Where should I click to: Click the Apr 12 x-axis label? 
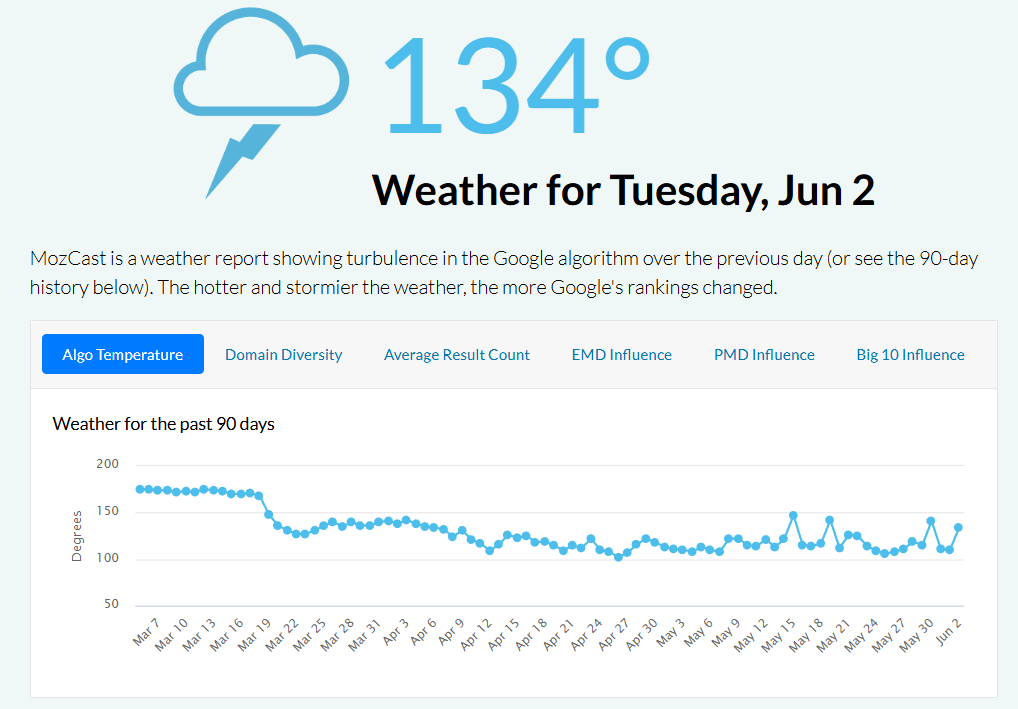tap(476, 634)
